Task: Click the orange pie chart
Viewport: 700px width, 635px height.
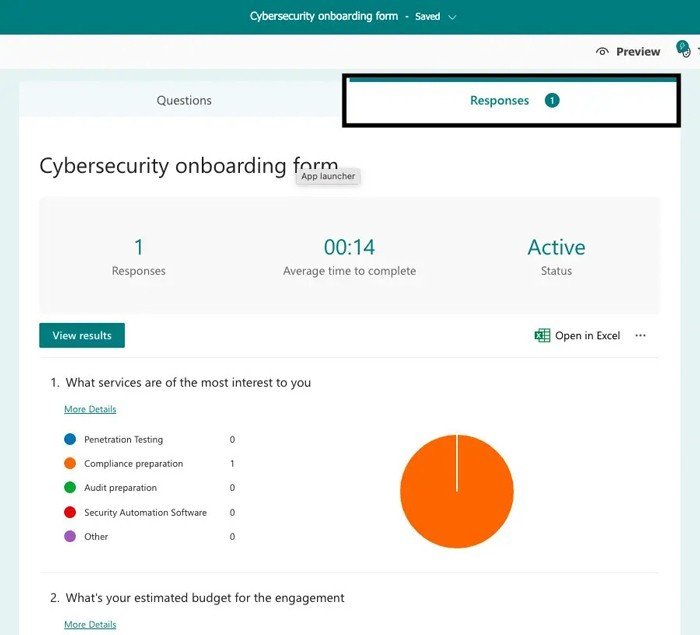Action: pos(456,491)
